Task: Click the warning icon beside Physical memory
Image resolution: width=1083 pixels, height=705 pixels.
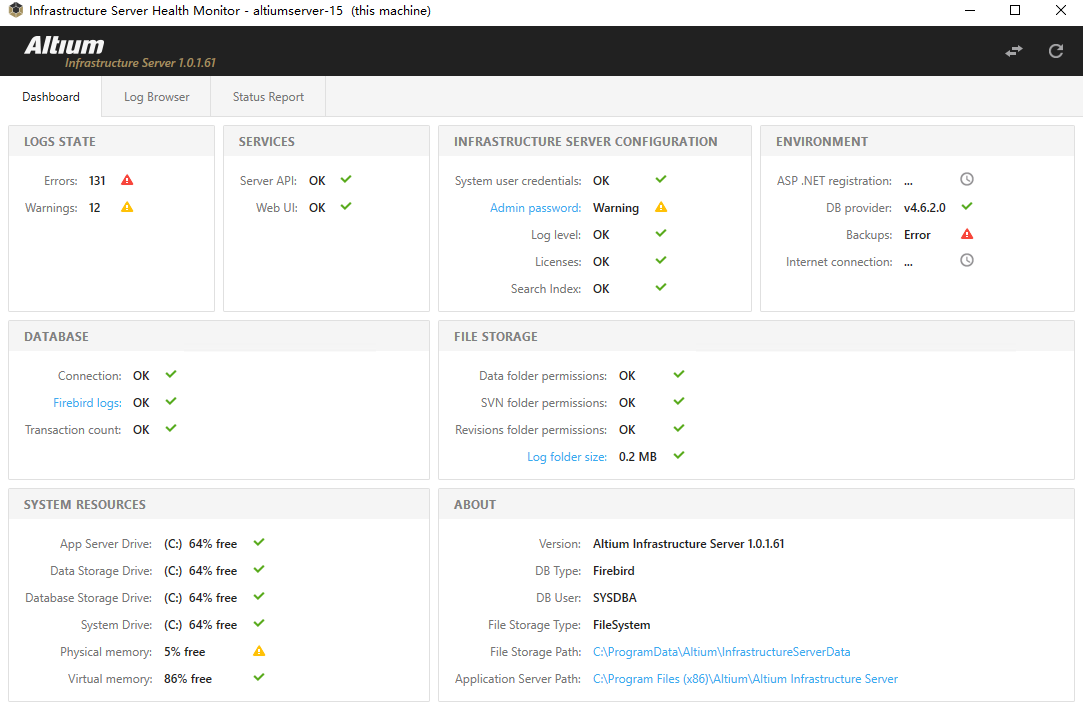Action: point(259,652)
